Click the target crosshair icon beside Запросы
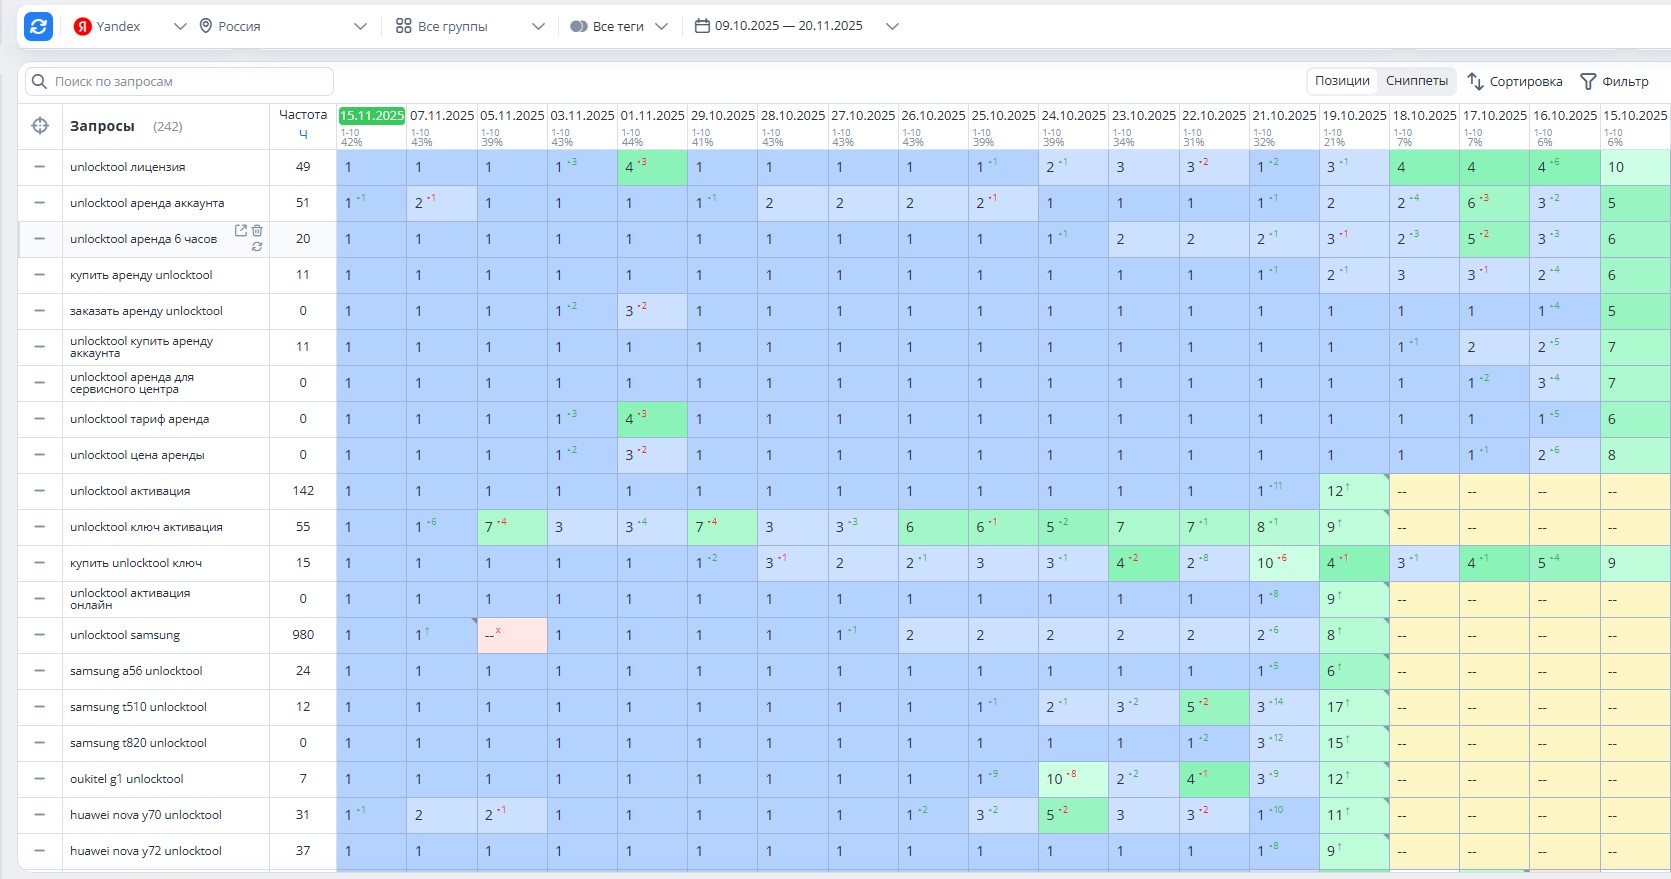 (x=40, y=126)
